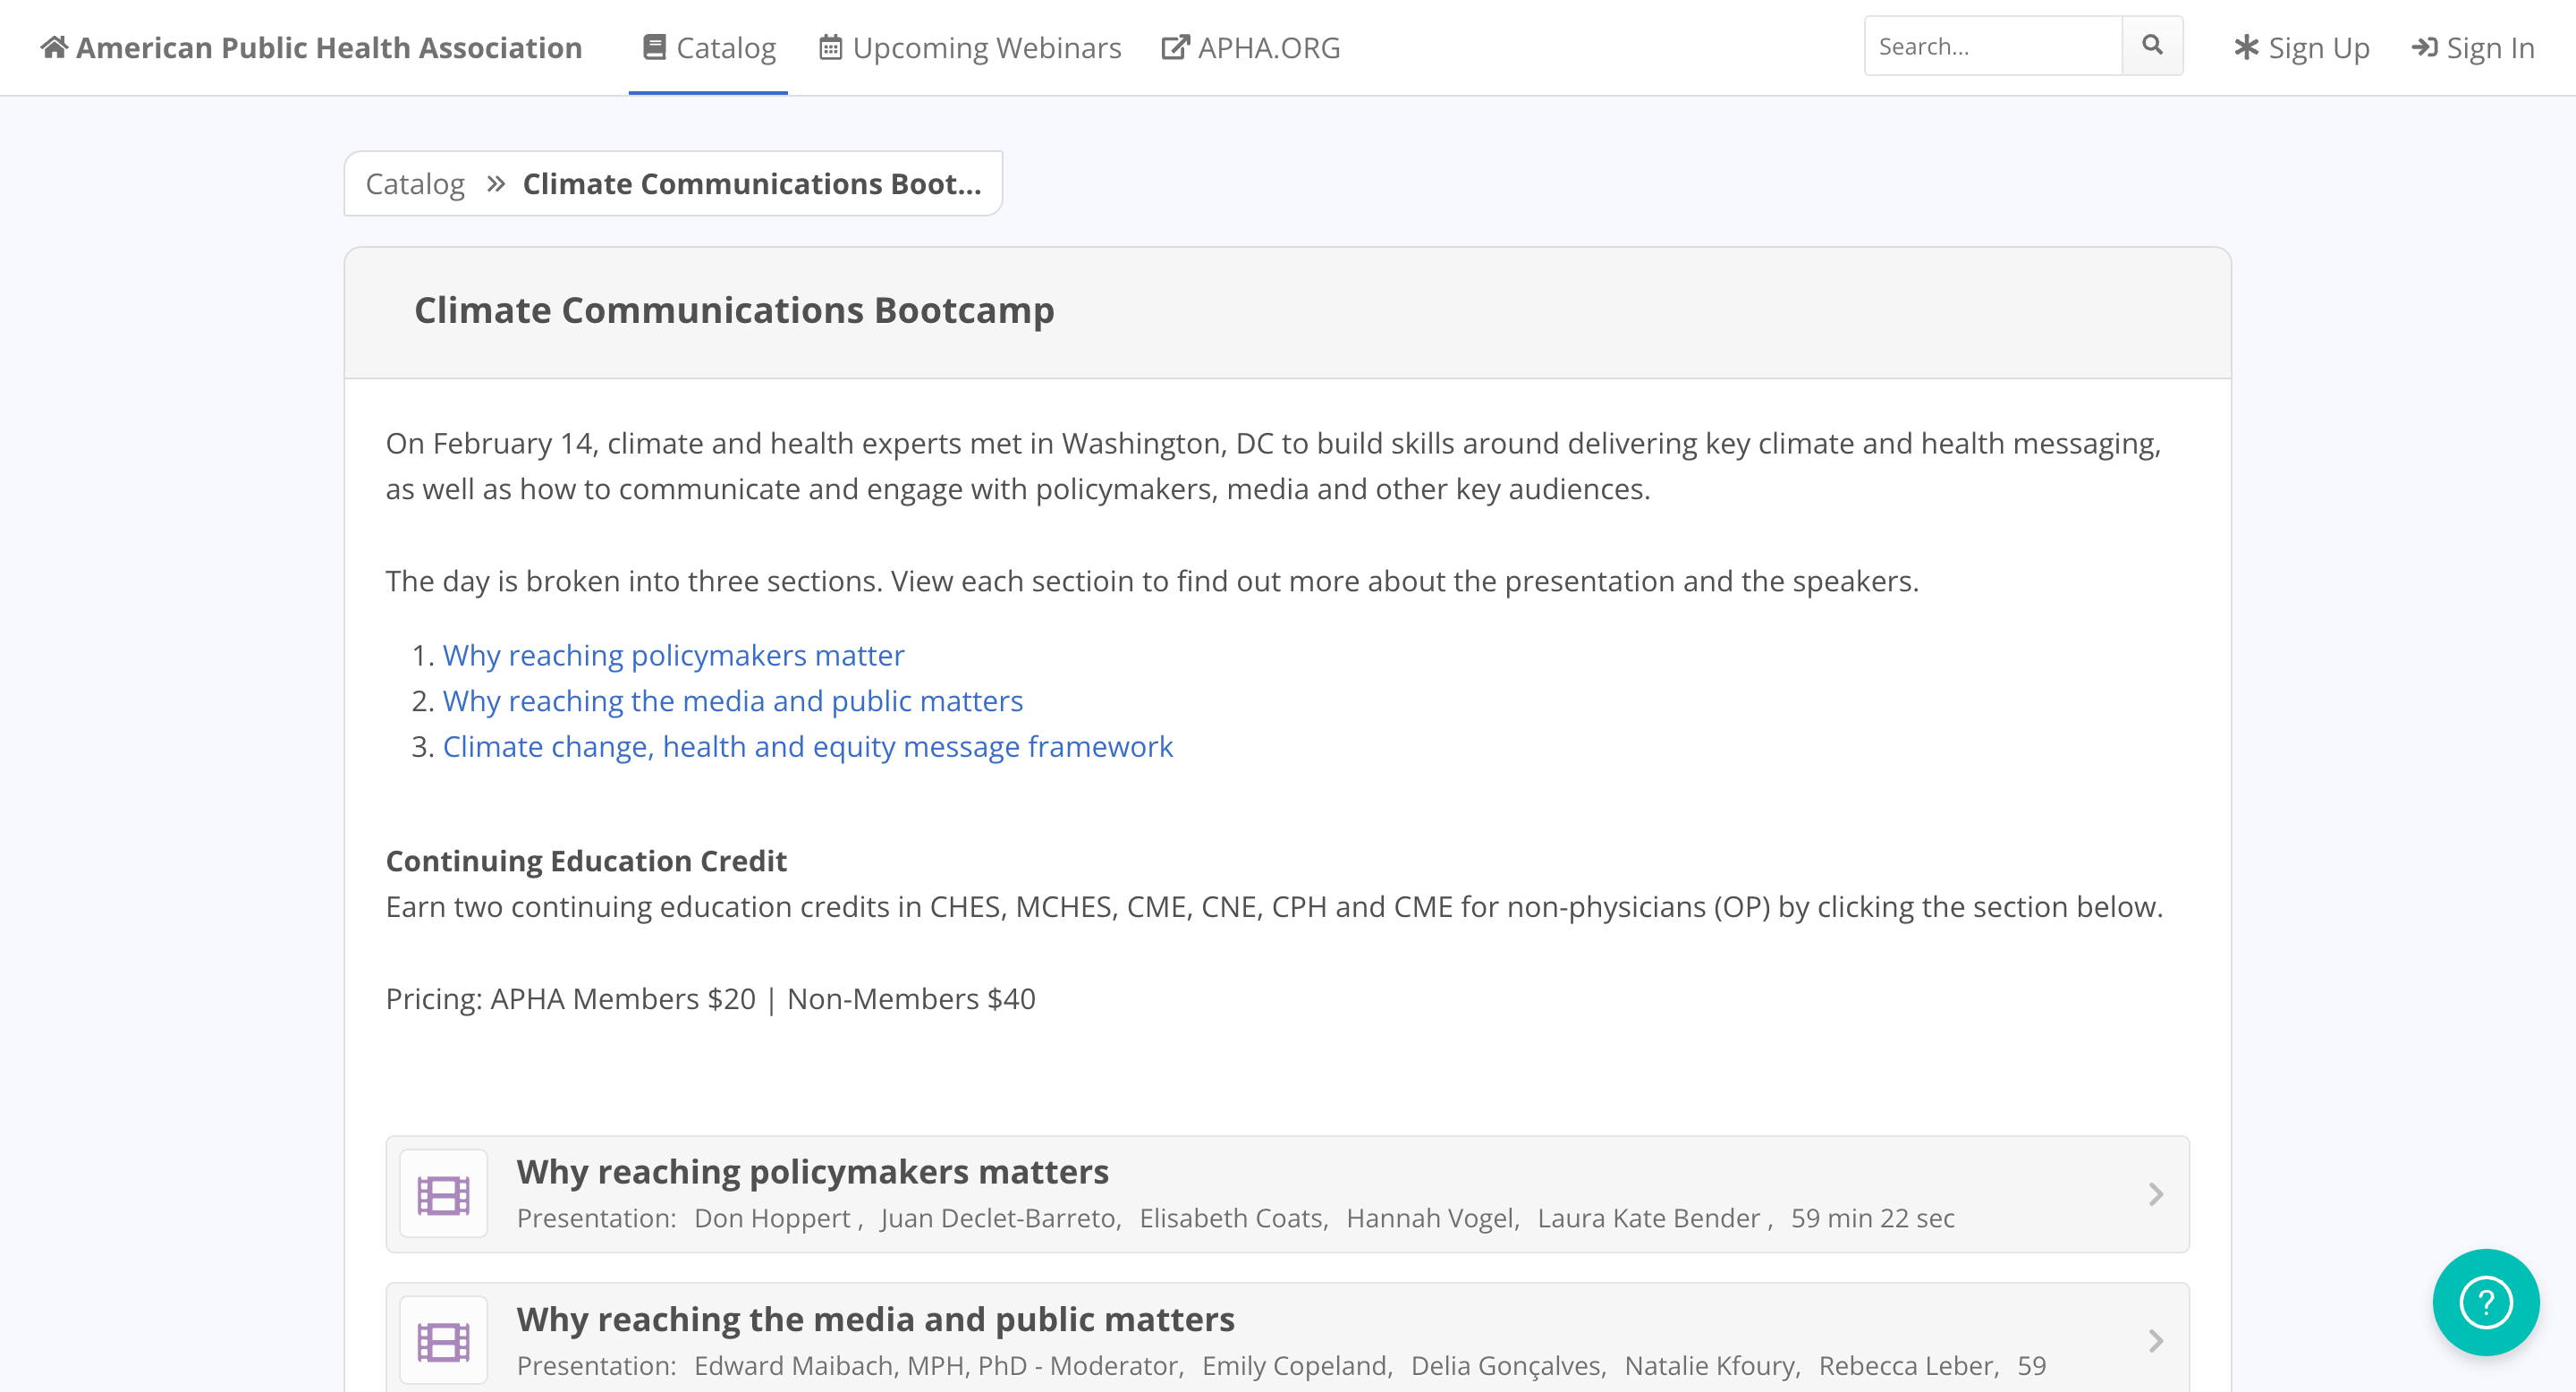Screen dimensions: 2576x1392
Task: Click Sign Up in the top bar
Action: coord(2302,47)
